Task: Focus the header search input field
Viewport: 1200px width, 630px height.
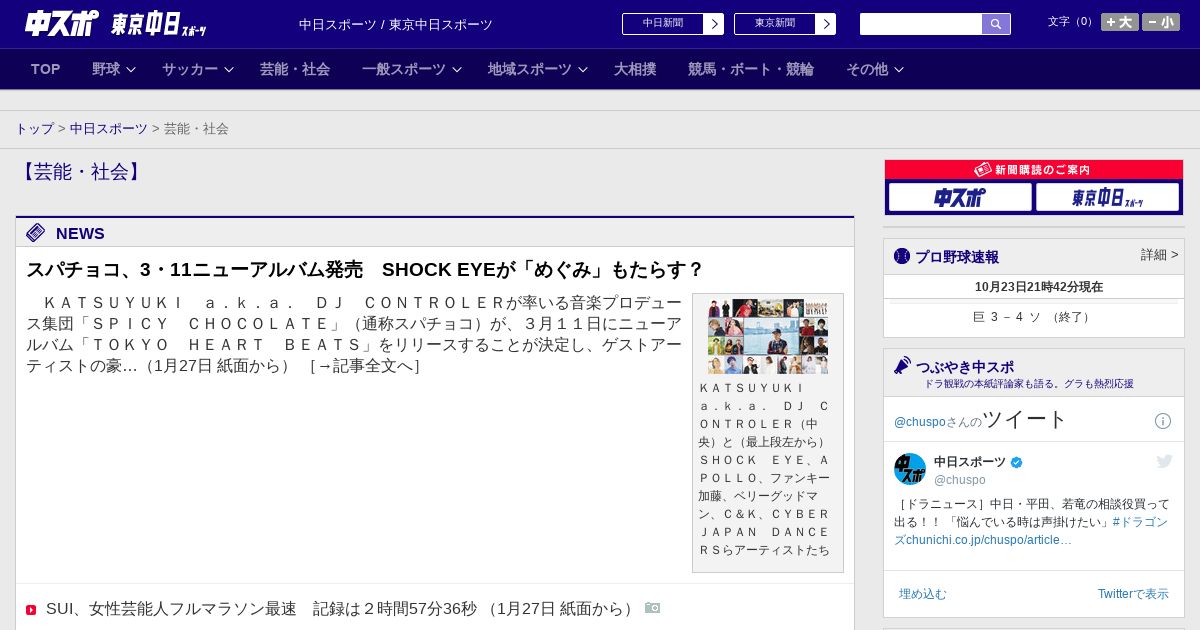Action: pyautogui.click(x=921, y=24)
